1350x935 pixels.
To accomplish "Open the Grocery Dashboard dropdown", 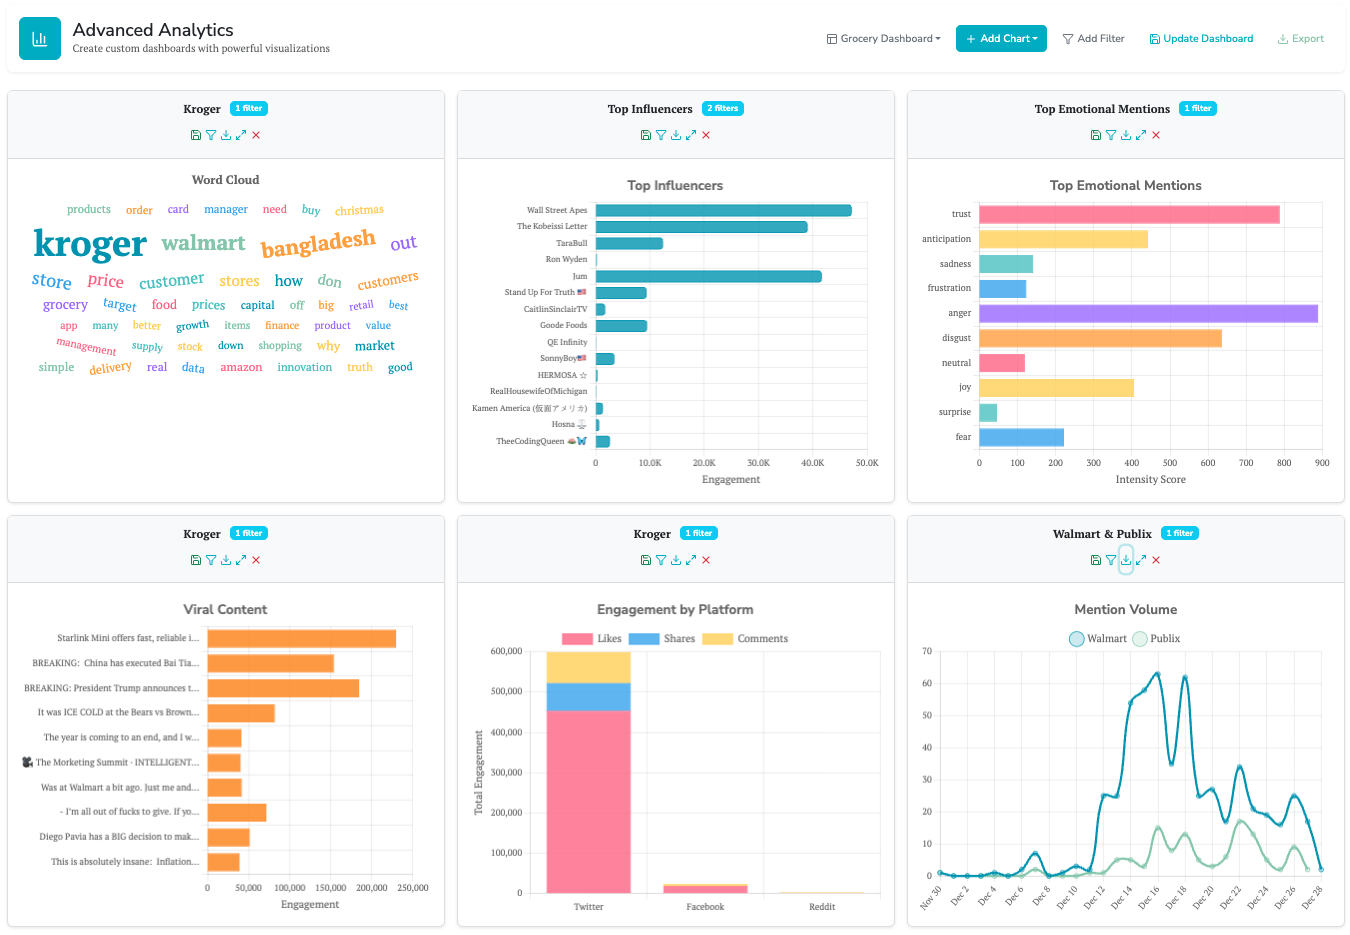I will (883, 39).
